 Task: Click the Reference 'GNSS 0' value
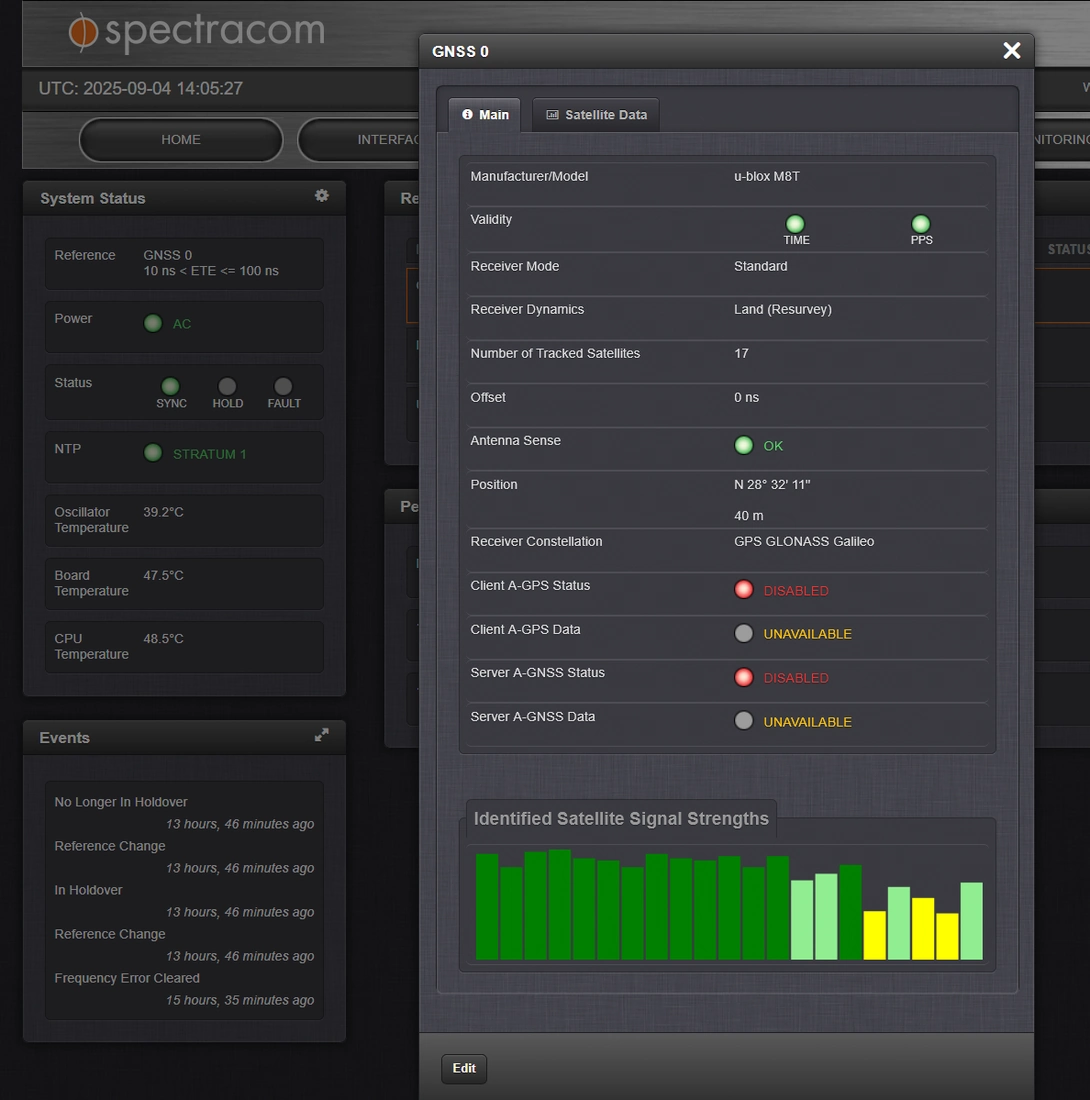click(168, 255)
